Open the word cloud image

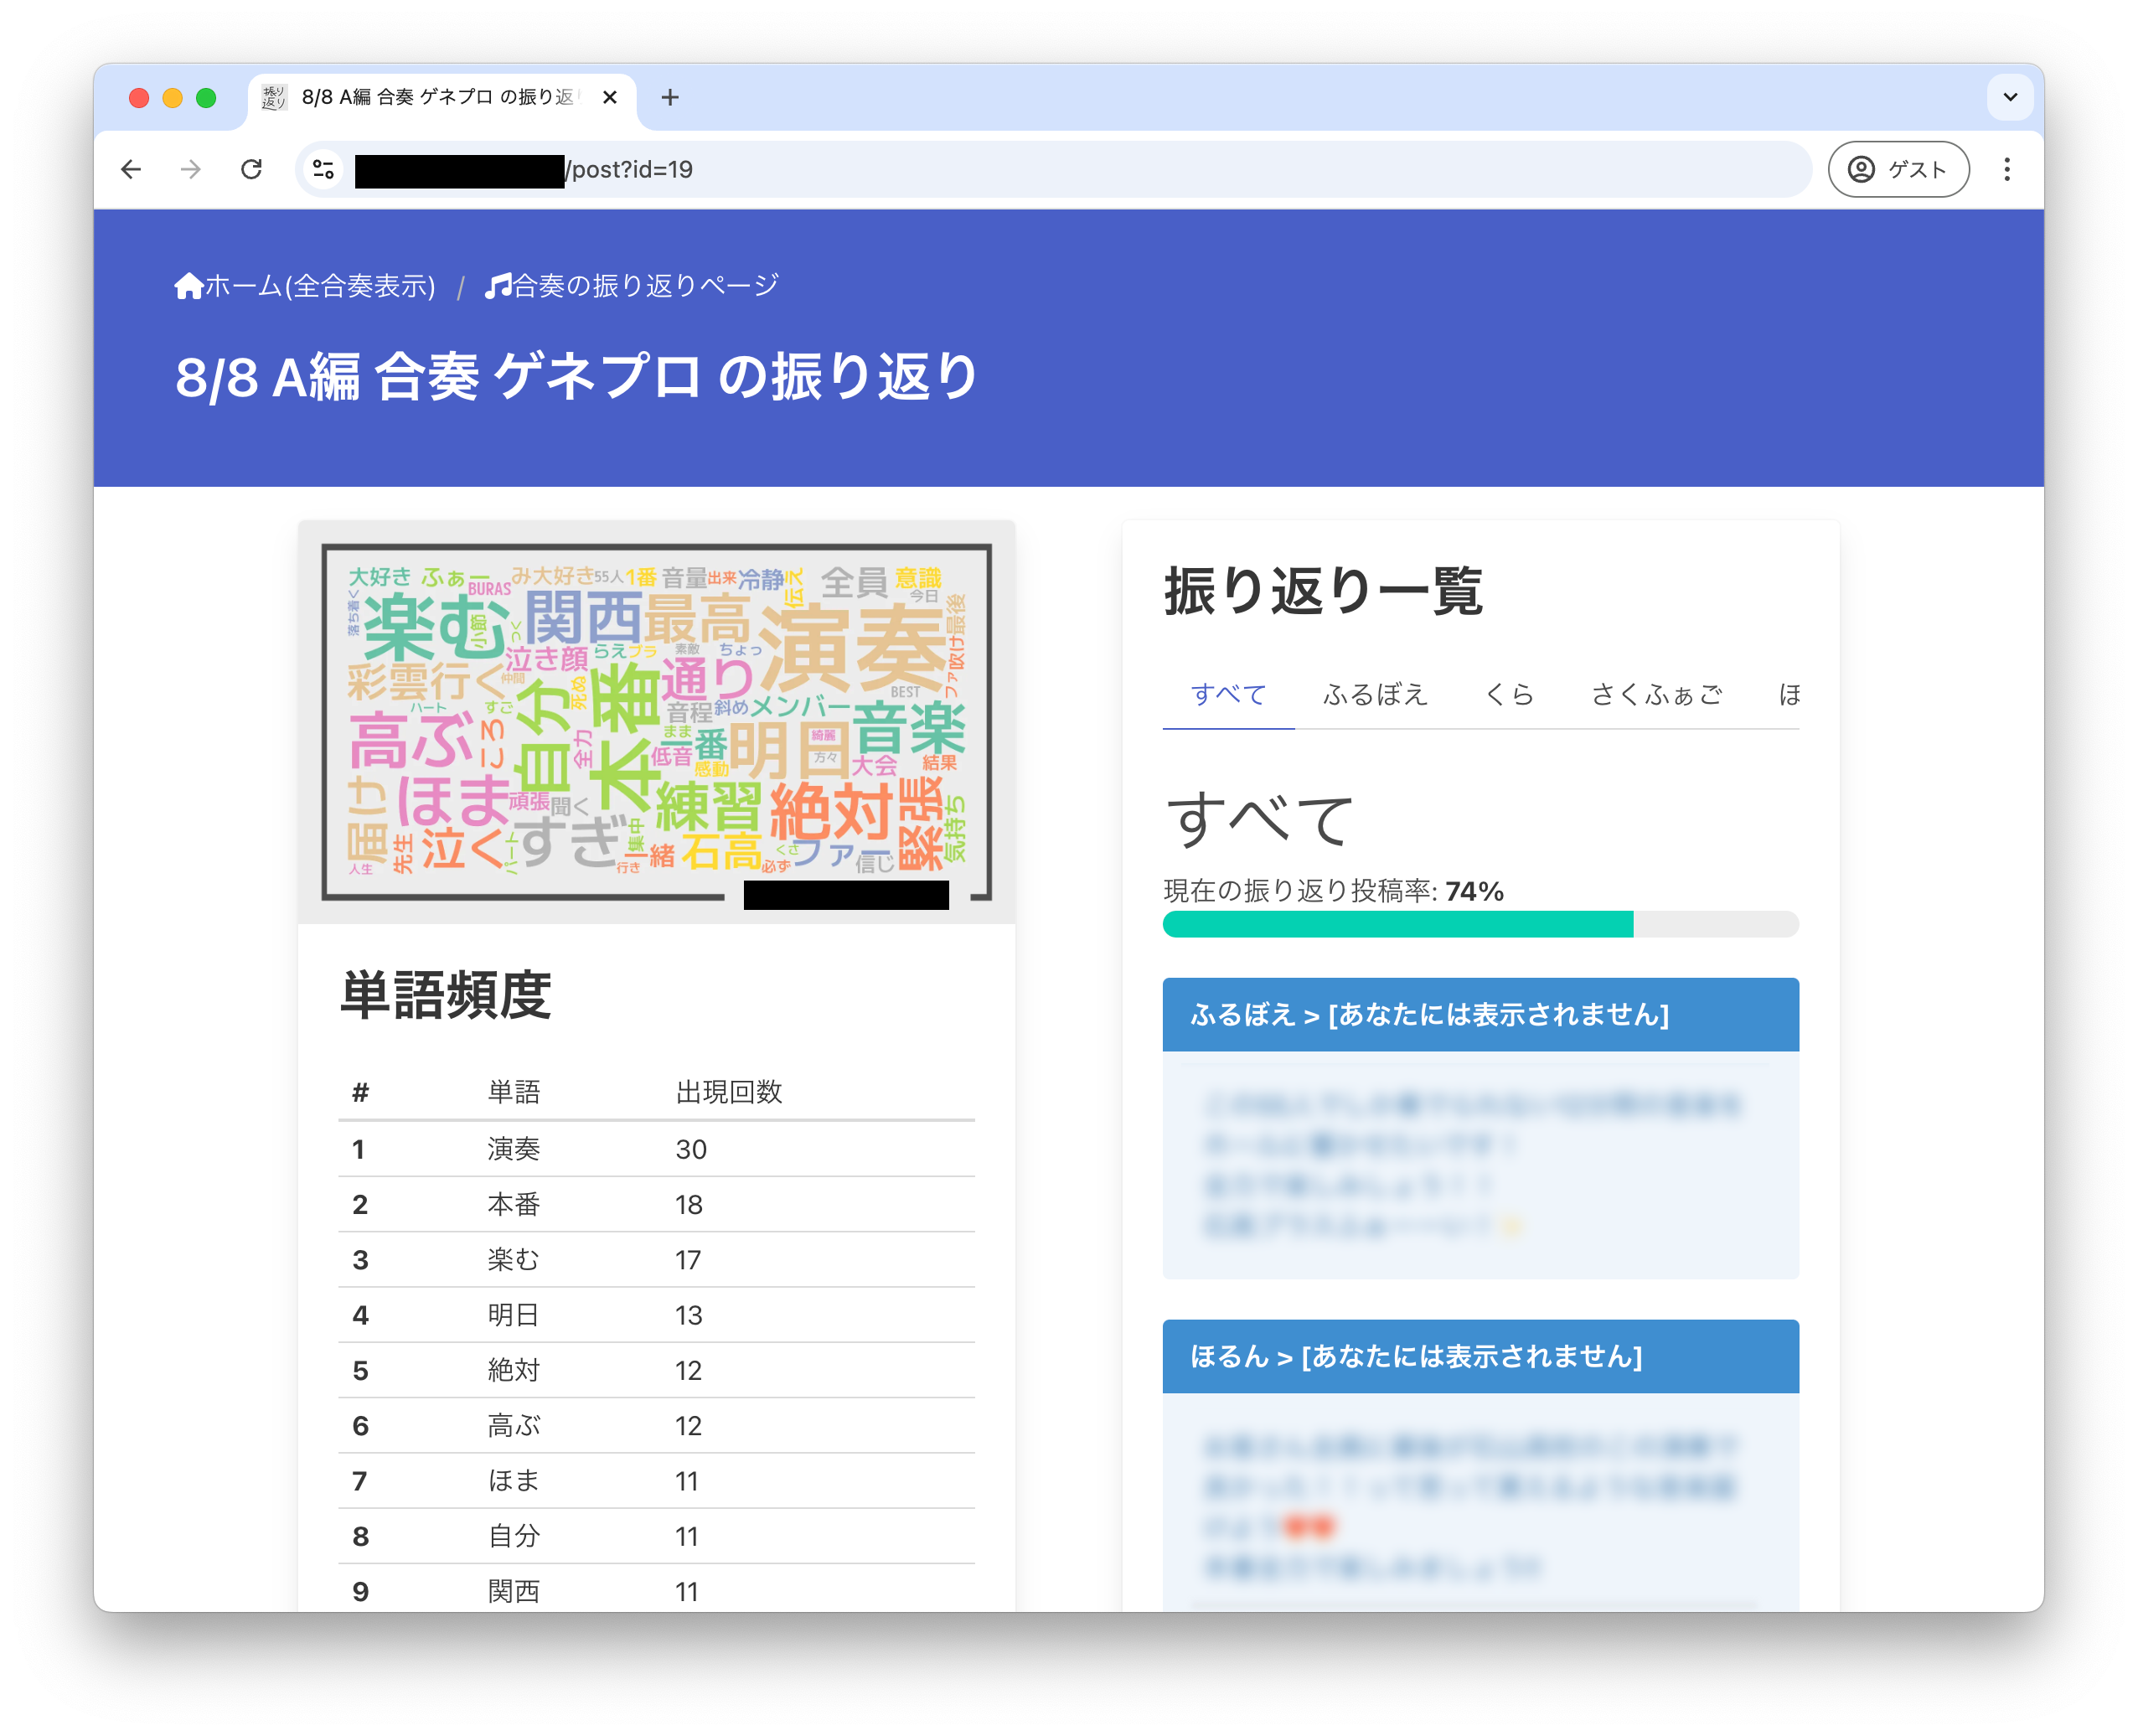pyautogui.click(x=656, y=722)
